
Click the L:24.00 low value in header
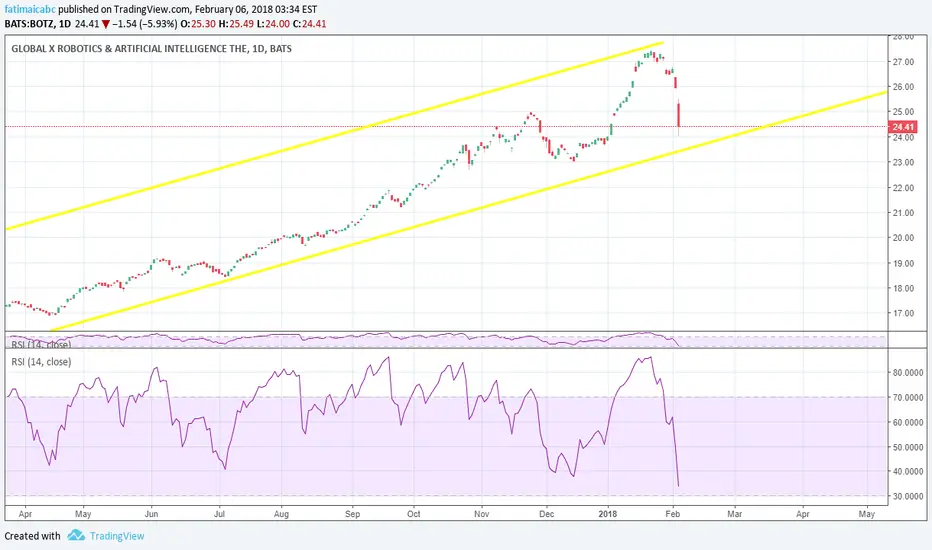(x=273, y=24)
